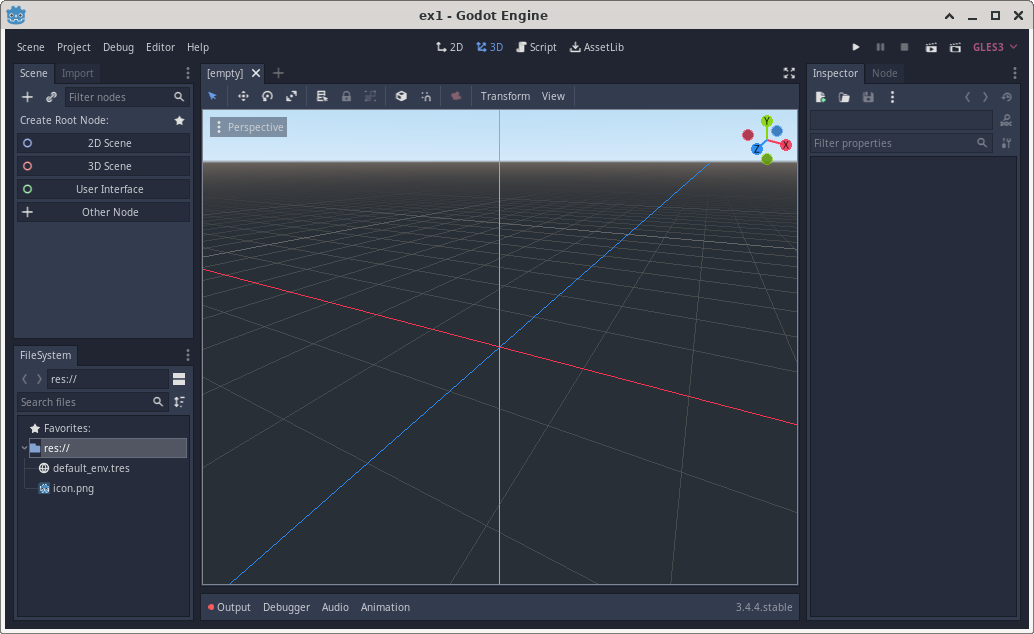Open FileSystem dock options menu
The width and height of the screenshot is (1034, 634).
coord(187,355)
